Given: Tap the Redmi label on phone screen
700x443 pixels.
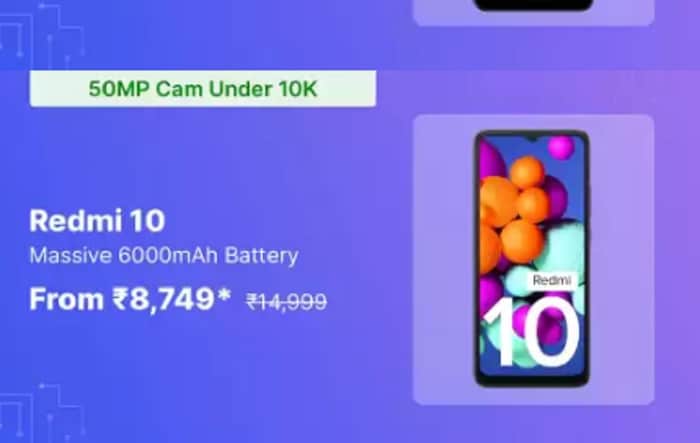Looking at the screenshot, I should [x=552, y=280].
